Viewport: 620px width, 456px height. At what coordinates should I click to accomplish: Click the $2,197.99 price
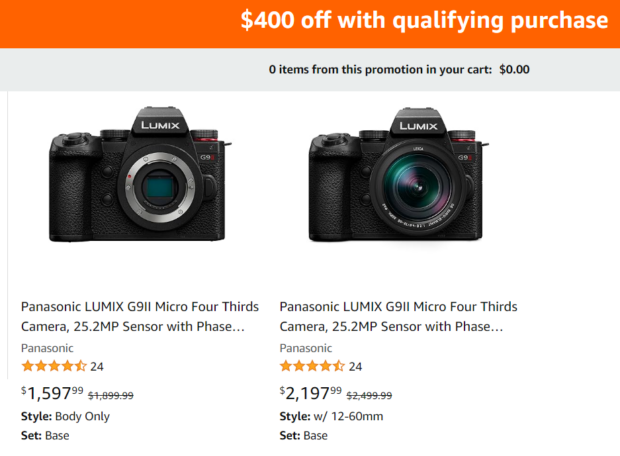pyautogui.click(x=309, y=393)
